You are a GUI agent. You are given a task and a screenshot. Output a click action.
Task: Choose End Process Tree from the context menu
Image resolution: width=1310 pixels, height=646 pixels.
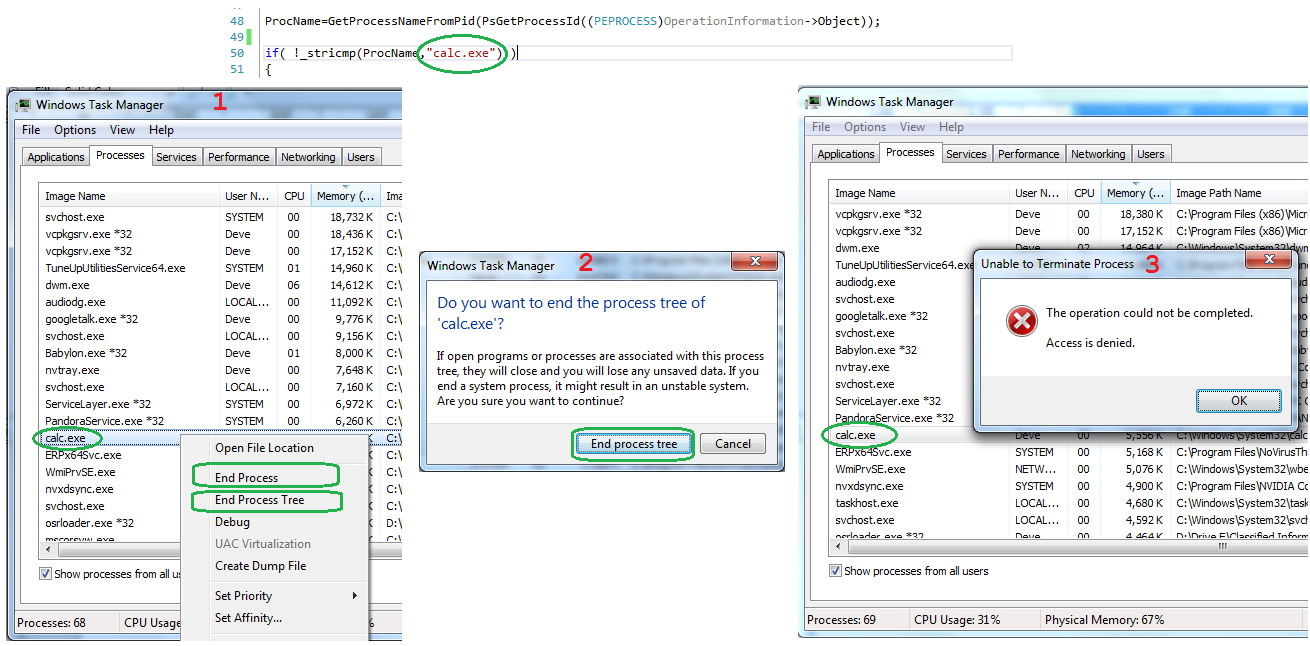(259, 500)
